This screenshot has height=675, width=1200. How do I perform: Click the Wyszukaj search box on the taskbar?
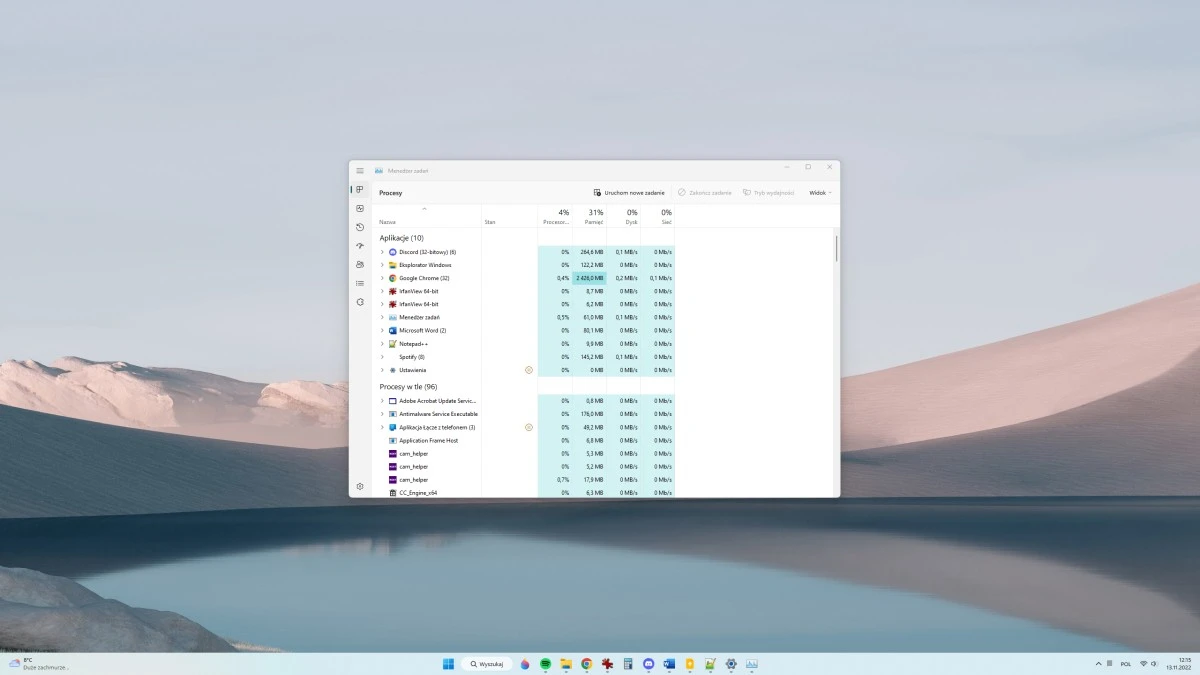(x=487, y=663)
